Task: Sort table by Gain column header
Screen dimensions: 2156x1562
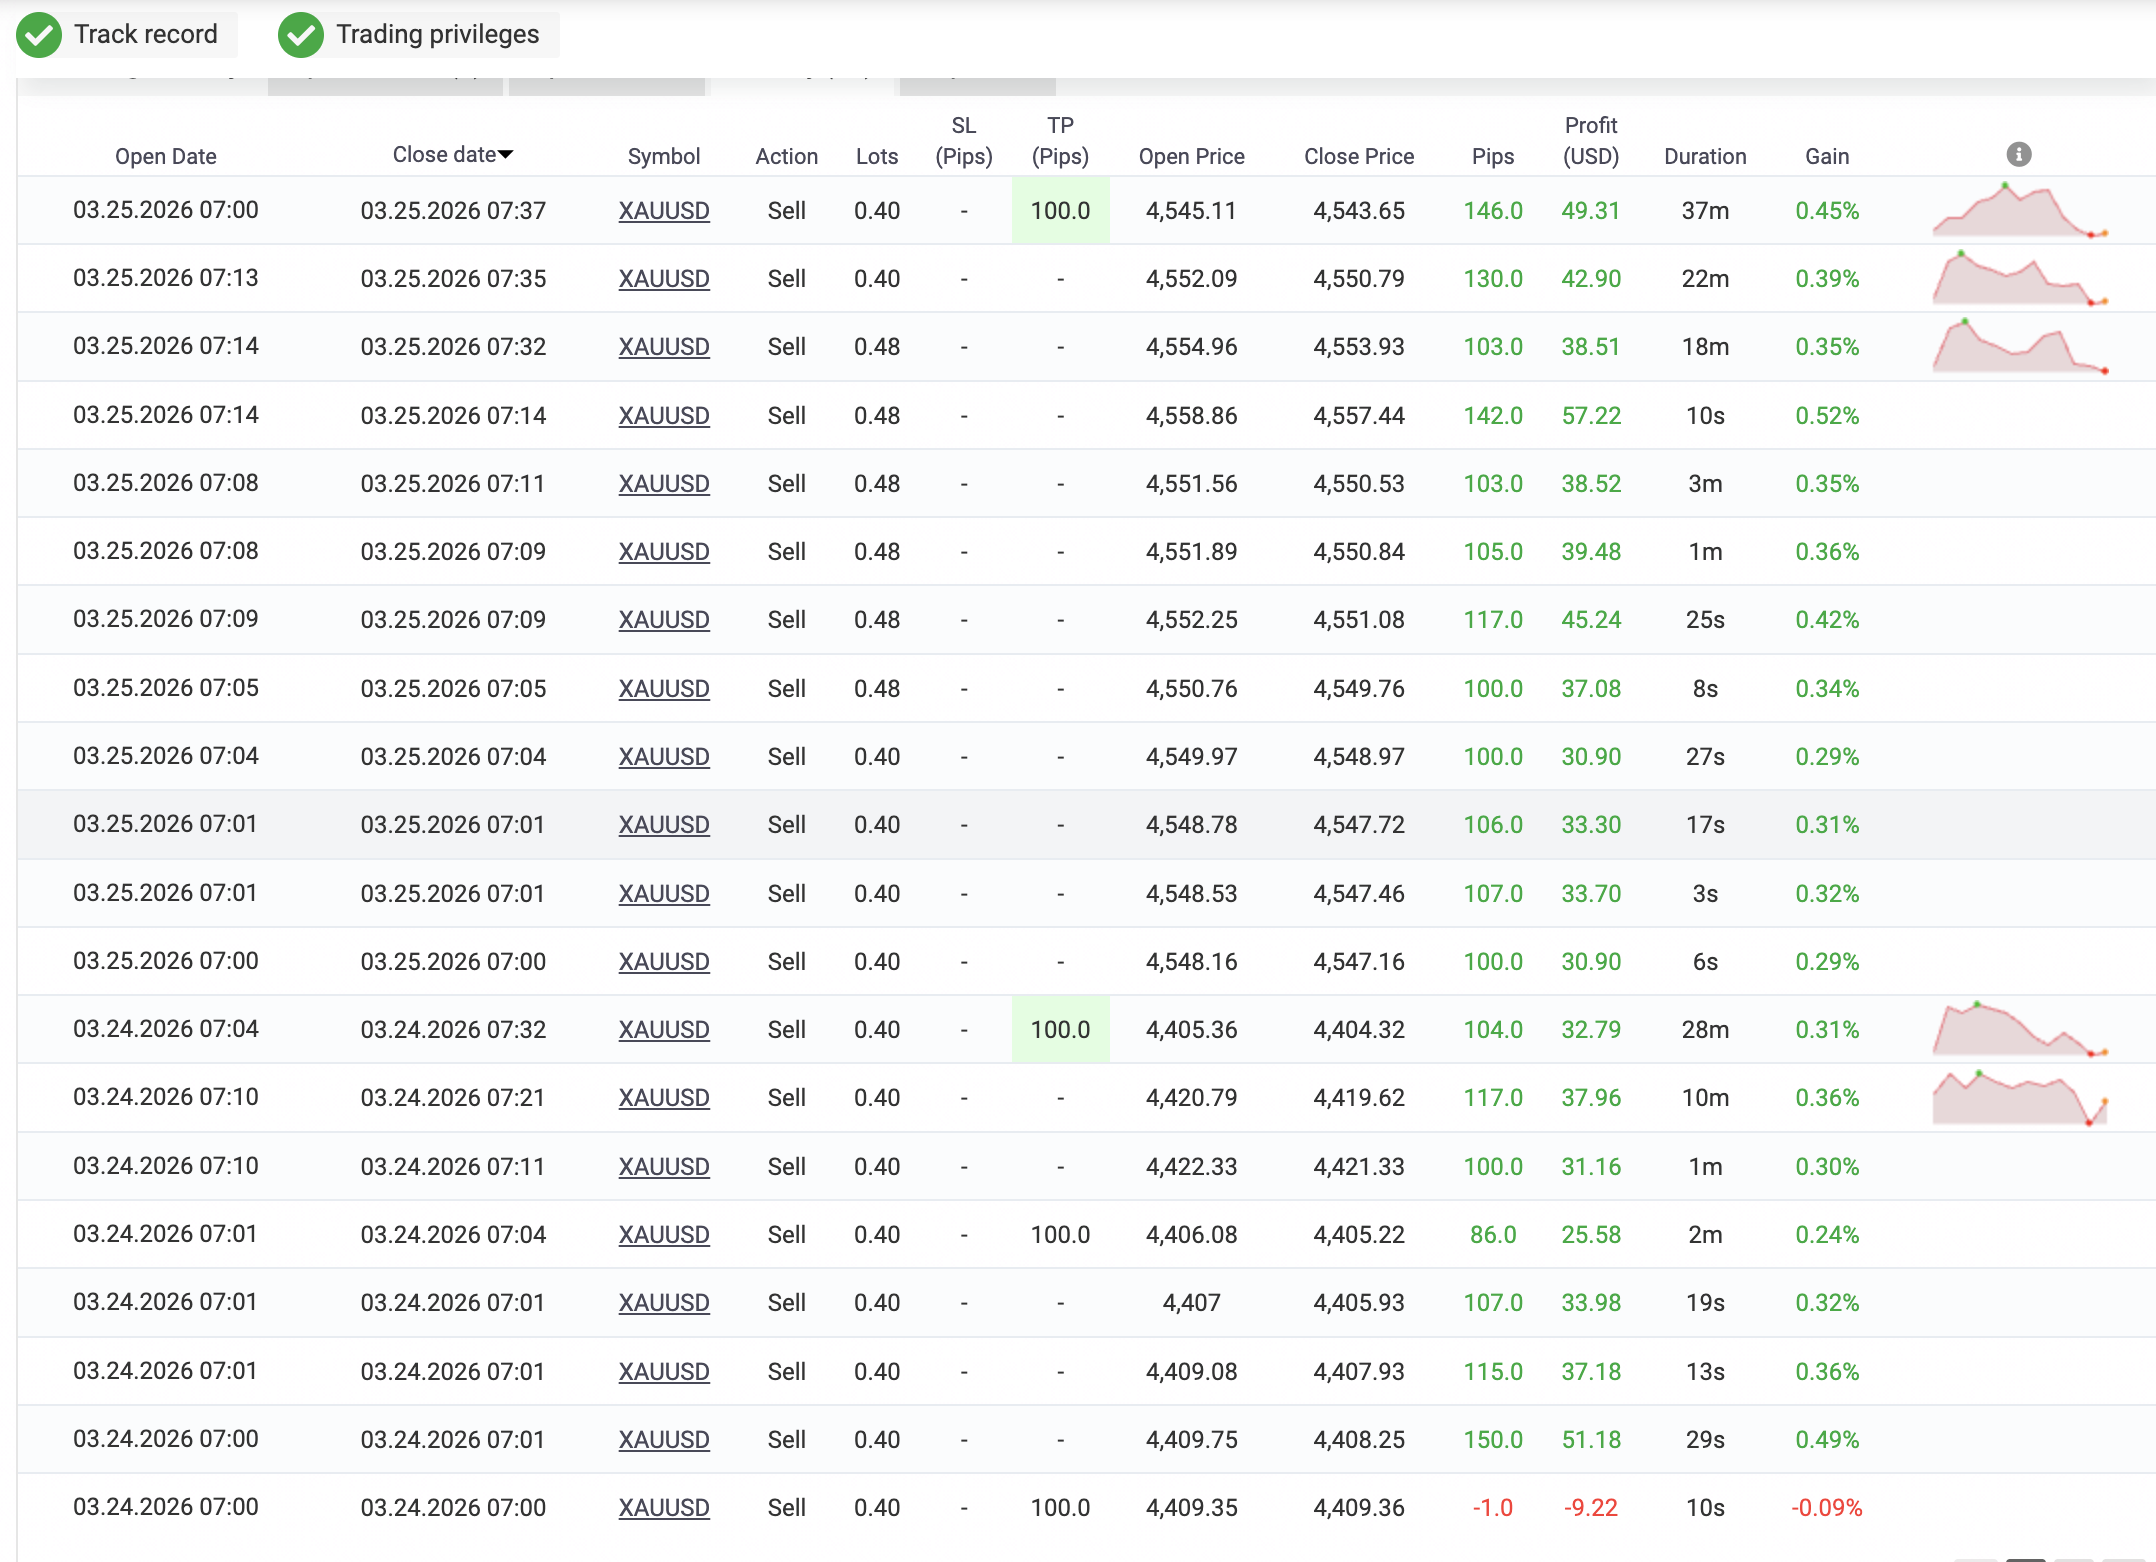Action: [1826, 156]
